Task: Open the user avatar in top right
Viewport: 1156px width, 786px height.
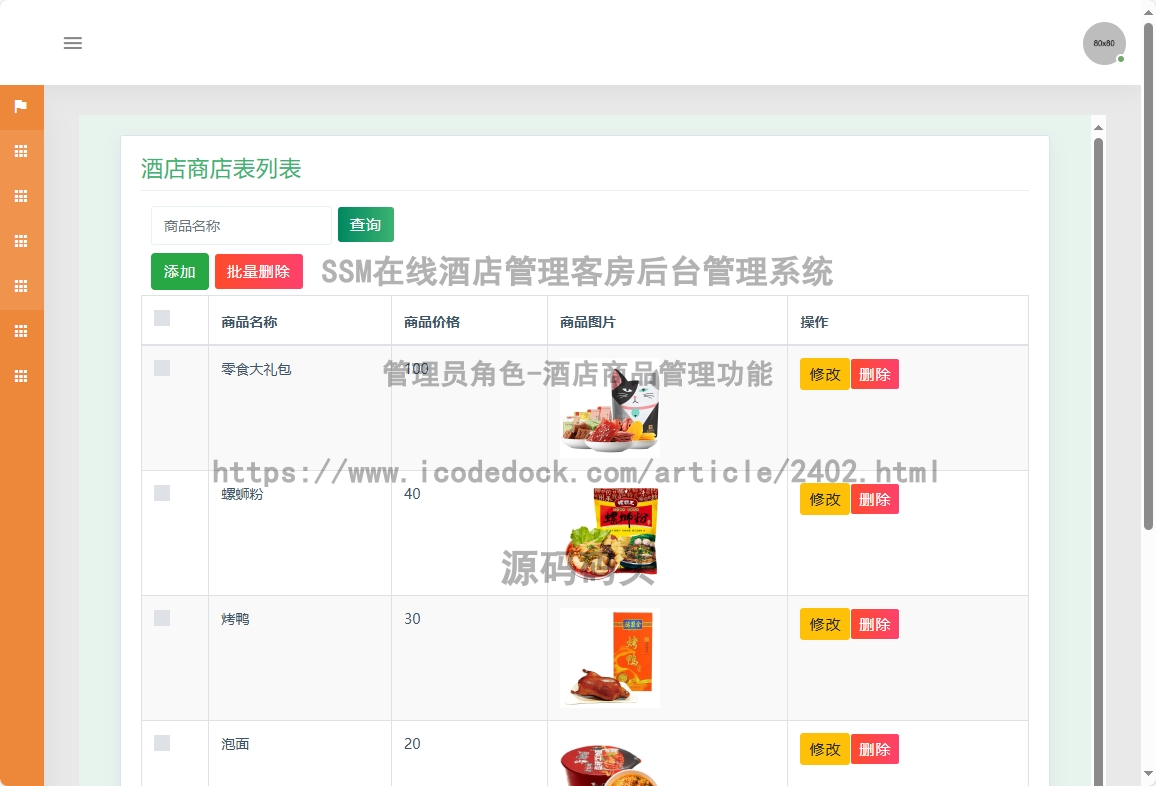Action: click(x=1104, y=44)
